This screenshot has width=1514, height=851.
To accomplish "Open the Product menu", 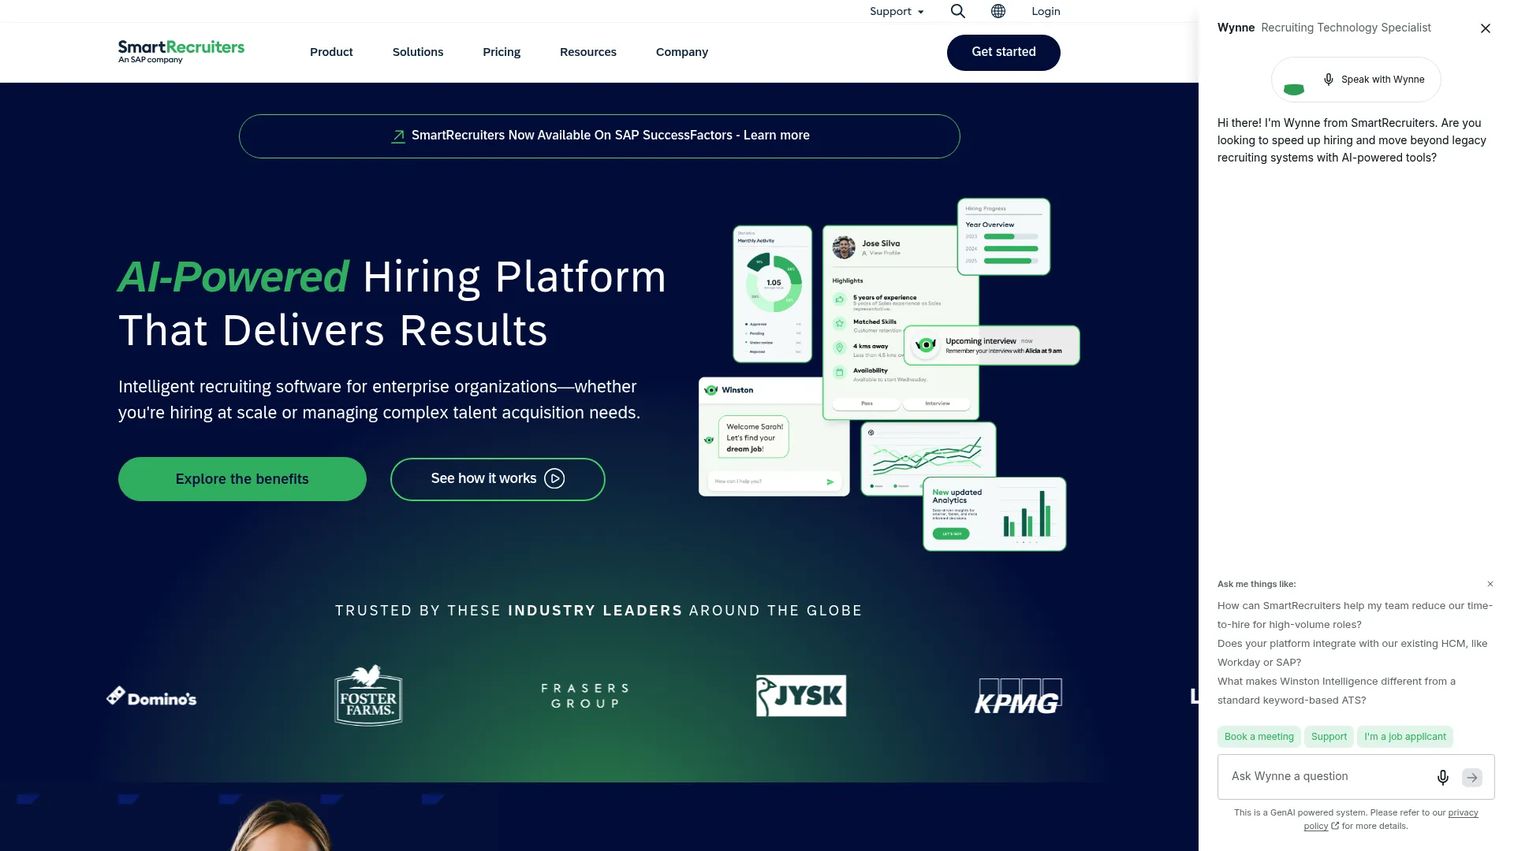I will pyautogui.click(x=331, y=52).
